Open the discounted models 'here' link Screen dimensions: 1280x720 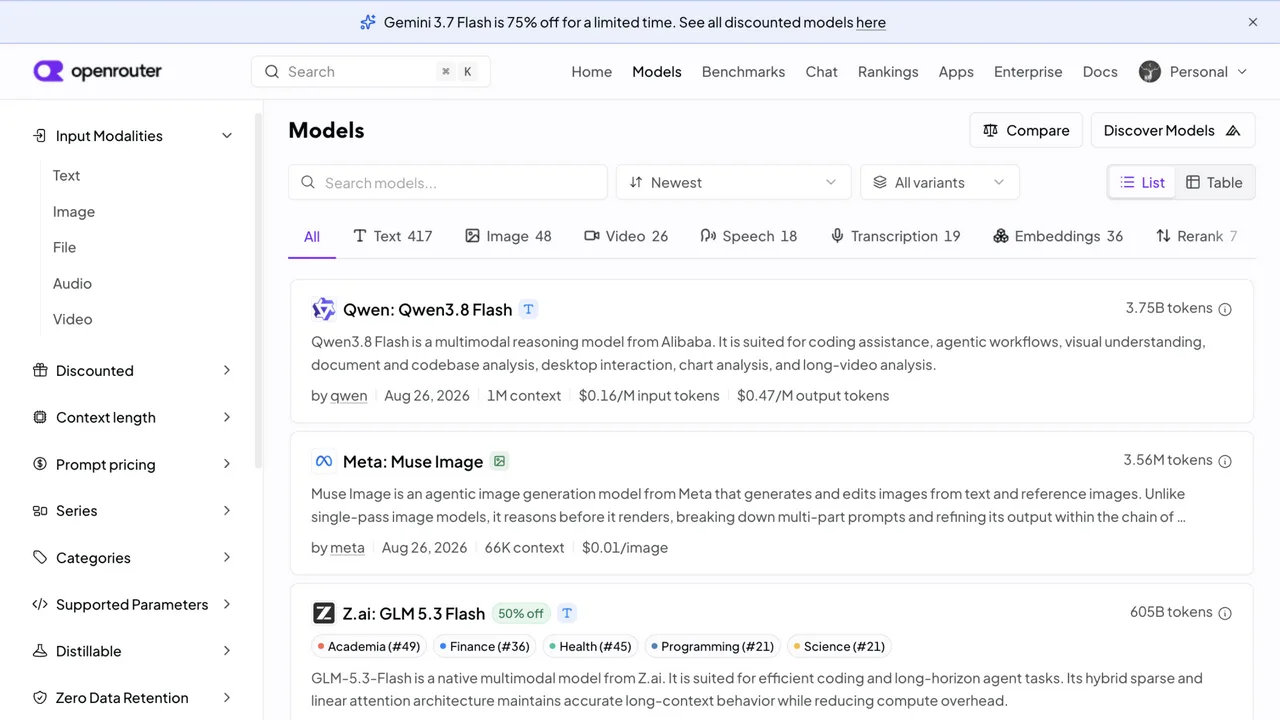871,22
